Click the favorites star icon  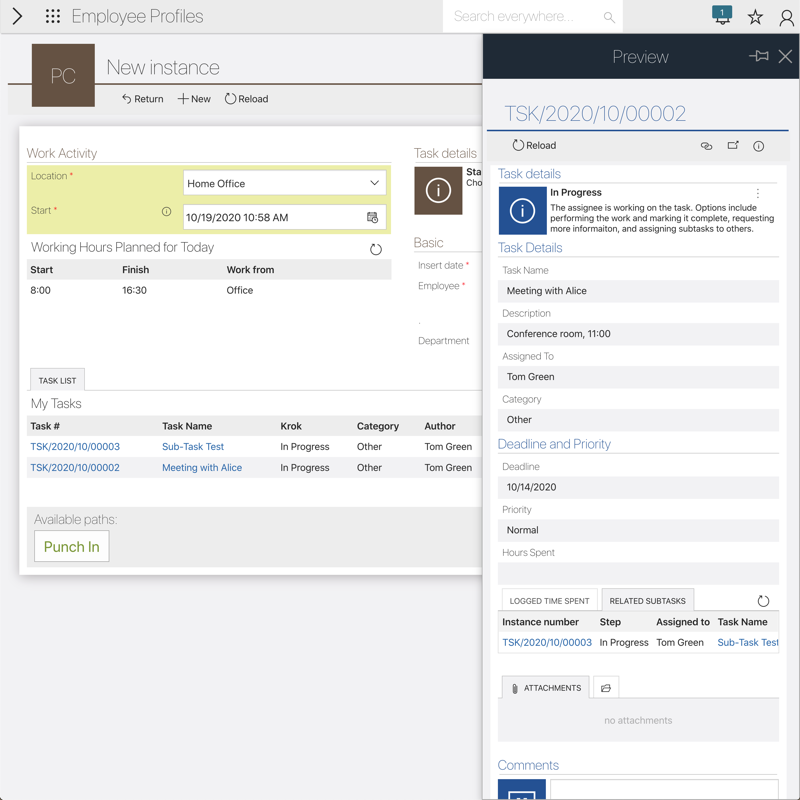point(755,17)
